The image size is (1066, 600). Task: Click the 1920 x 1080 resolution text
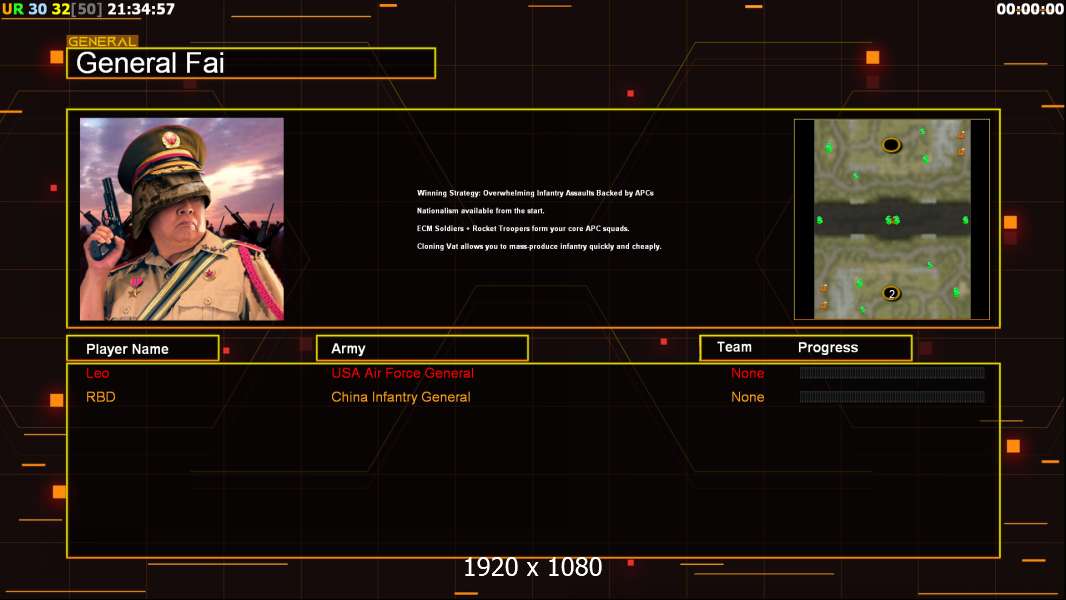[533, 567]
